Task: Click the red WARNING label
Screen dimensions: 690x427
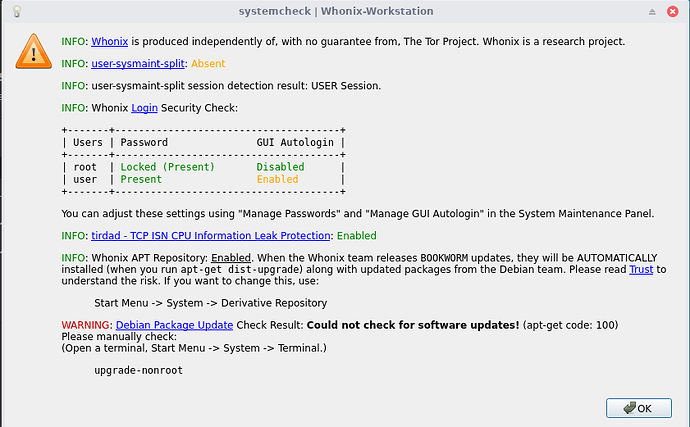Action: pyautogui.click(x=86, y=325)
